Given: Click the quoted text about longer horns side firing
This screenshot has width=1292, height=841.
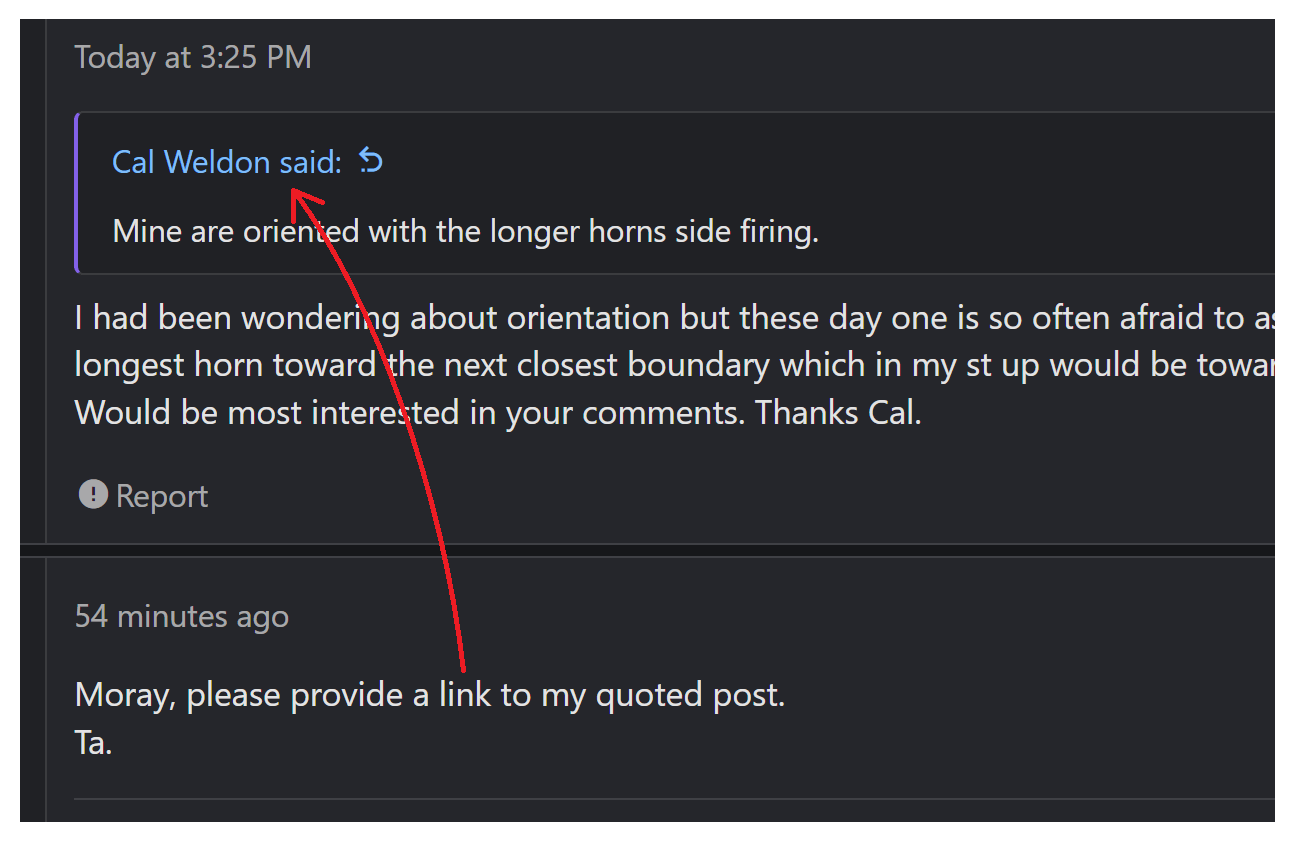Looking at the screenshot, I should point(465,232).
